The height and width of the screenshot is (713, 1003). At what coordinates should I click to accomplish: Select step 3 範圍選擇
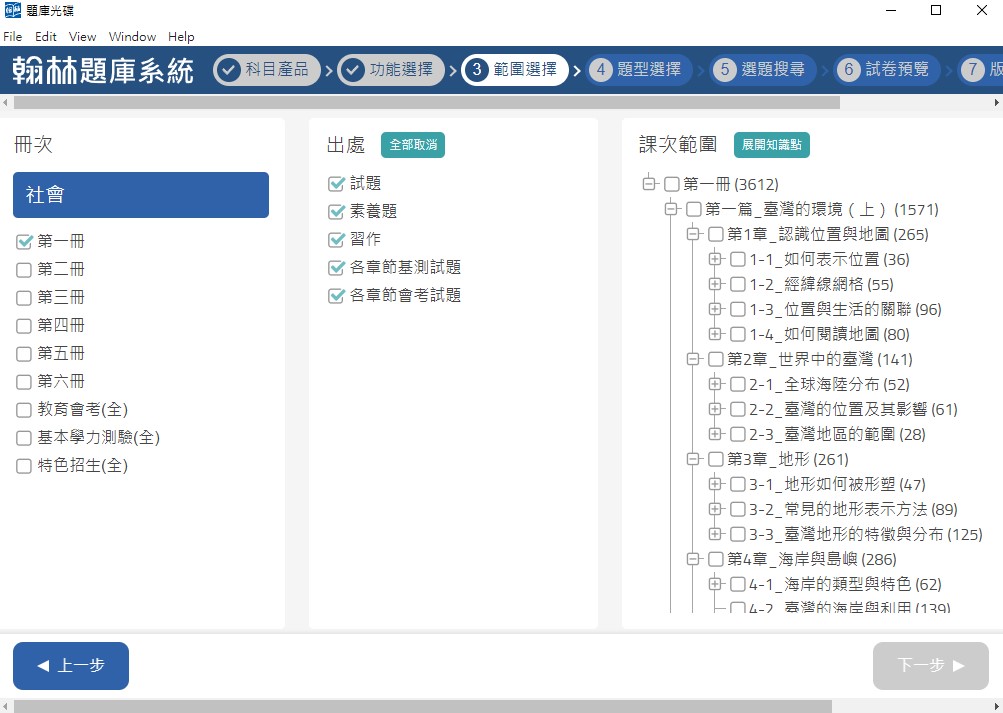[515, 70]
